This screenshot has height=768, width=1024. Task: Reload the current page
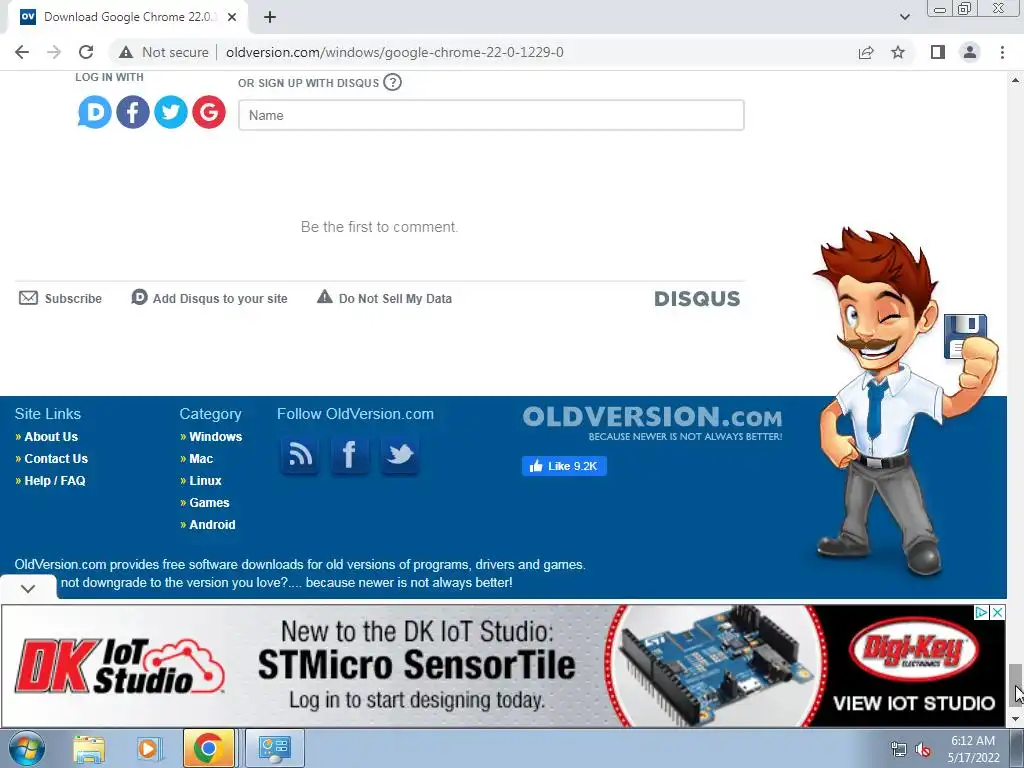pos(86,52)
